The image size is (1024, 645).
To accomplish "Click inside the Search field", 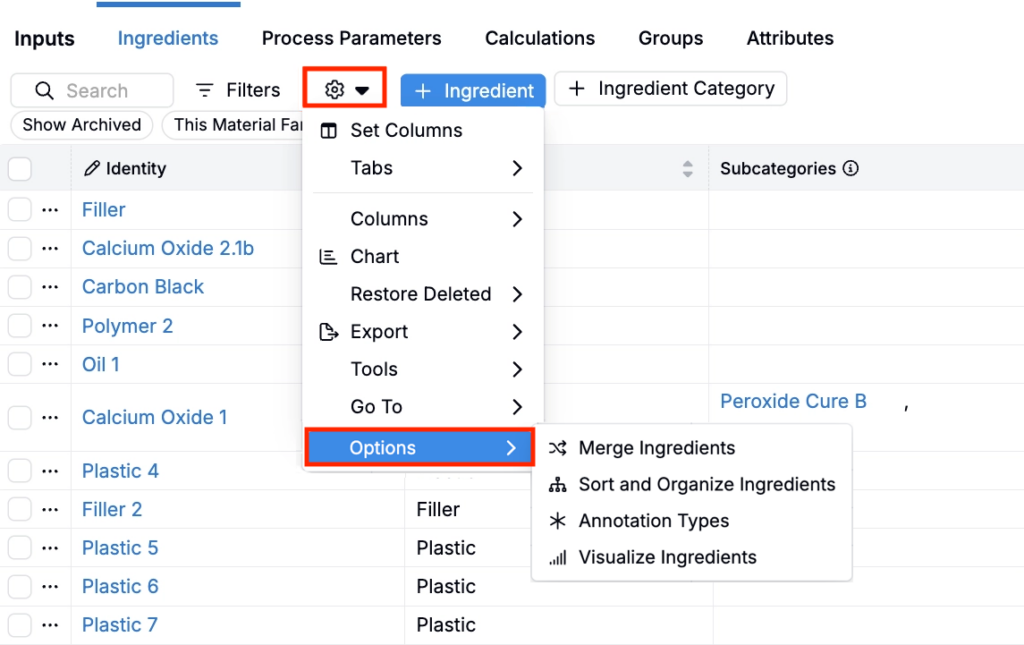I will point(92,90).
